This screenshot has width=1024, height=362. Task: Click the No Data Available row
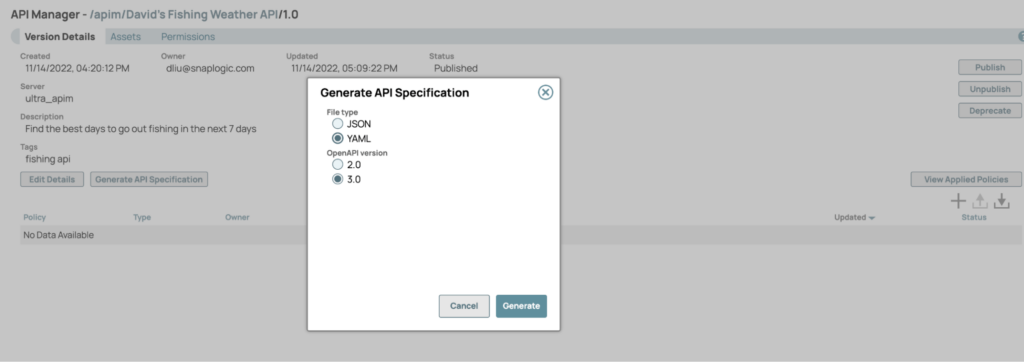pyautogui.click(x=520, y=235)
